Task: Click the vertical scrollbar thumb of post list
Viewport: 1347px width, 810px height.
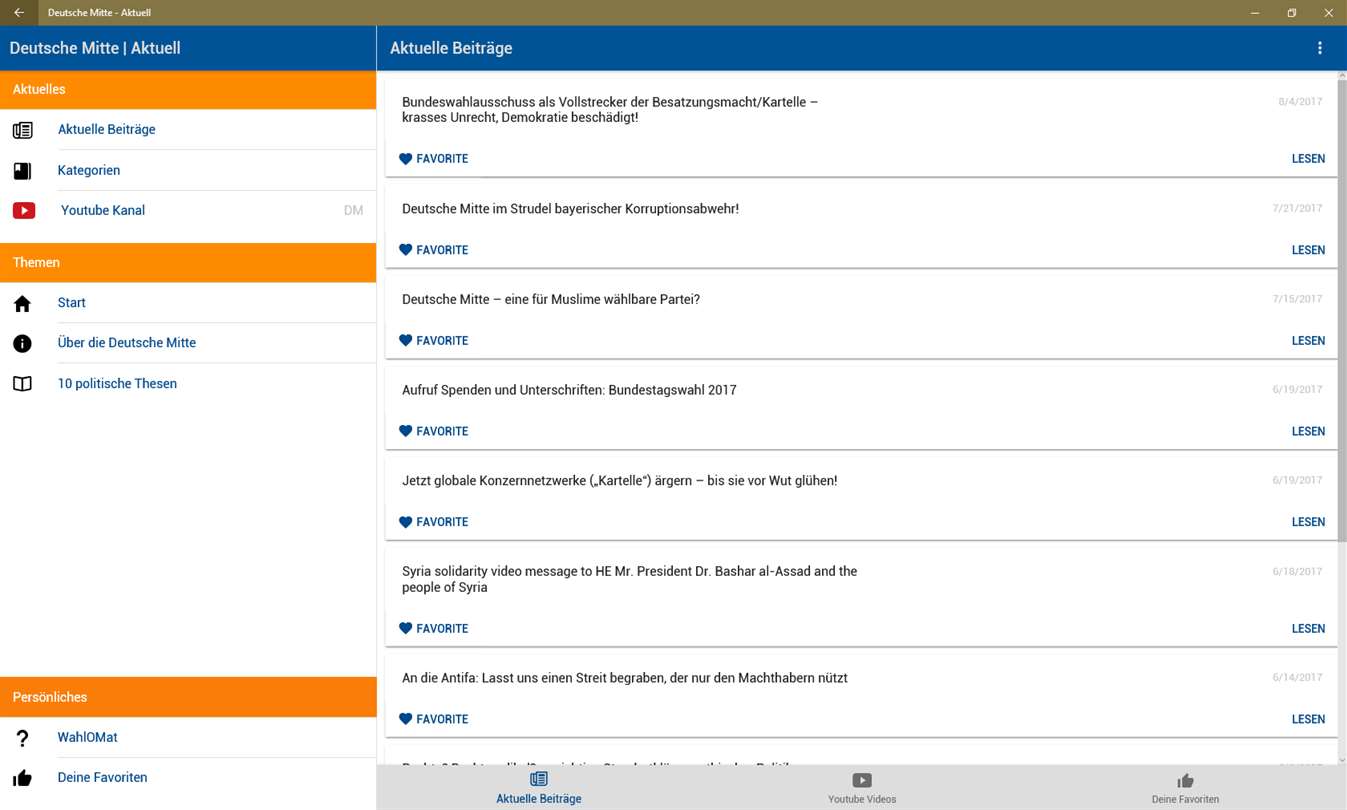Action: point(1342,310)
